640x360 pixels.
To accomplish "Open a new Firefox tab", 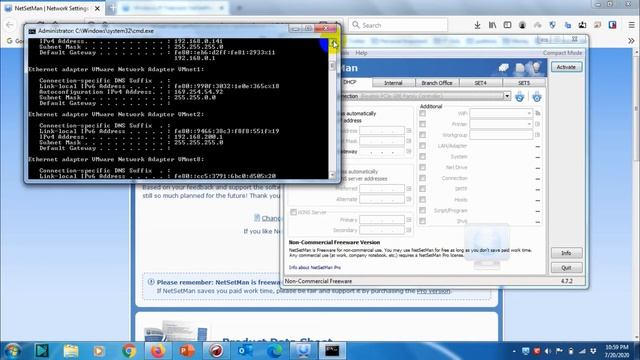I will click(x=112, y=8).
